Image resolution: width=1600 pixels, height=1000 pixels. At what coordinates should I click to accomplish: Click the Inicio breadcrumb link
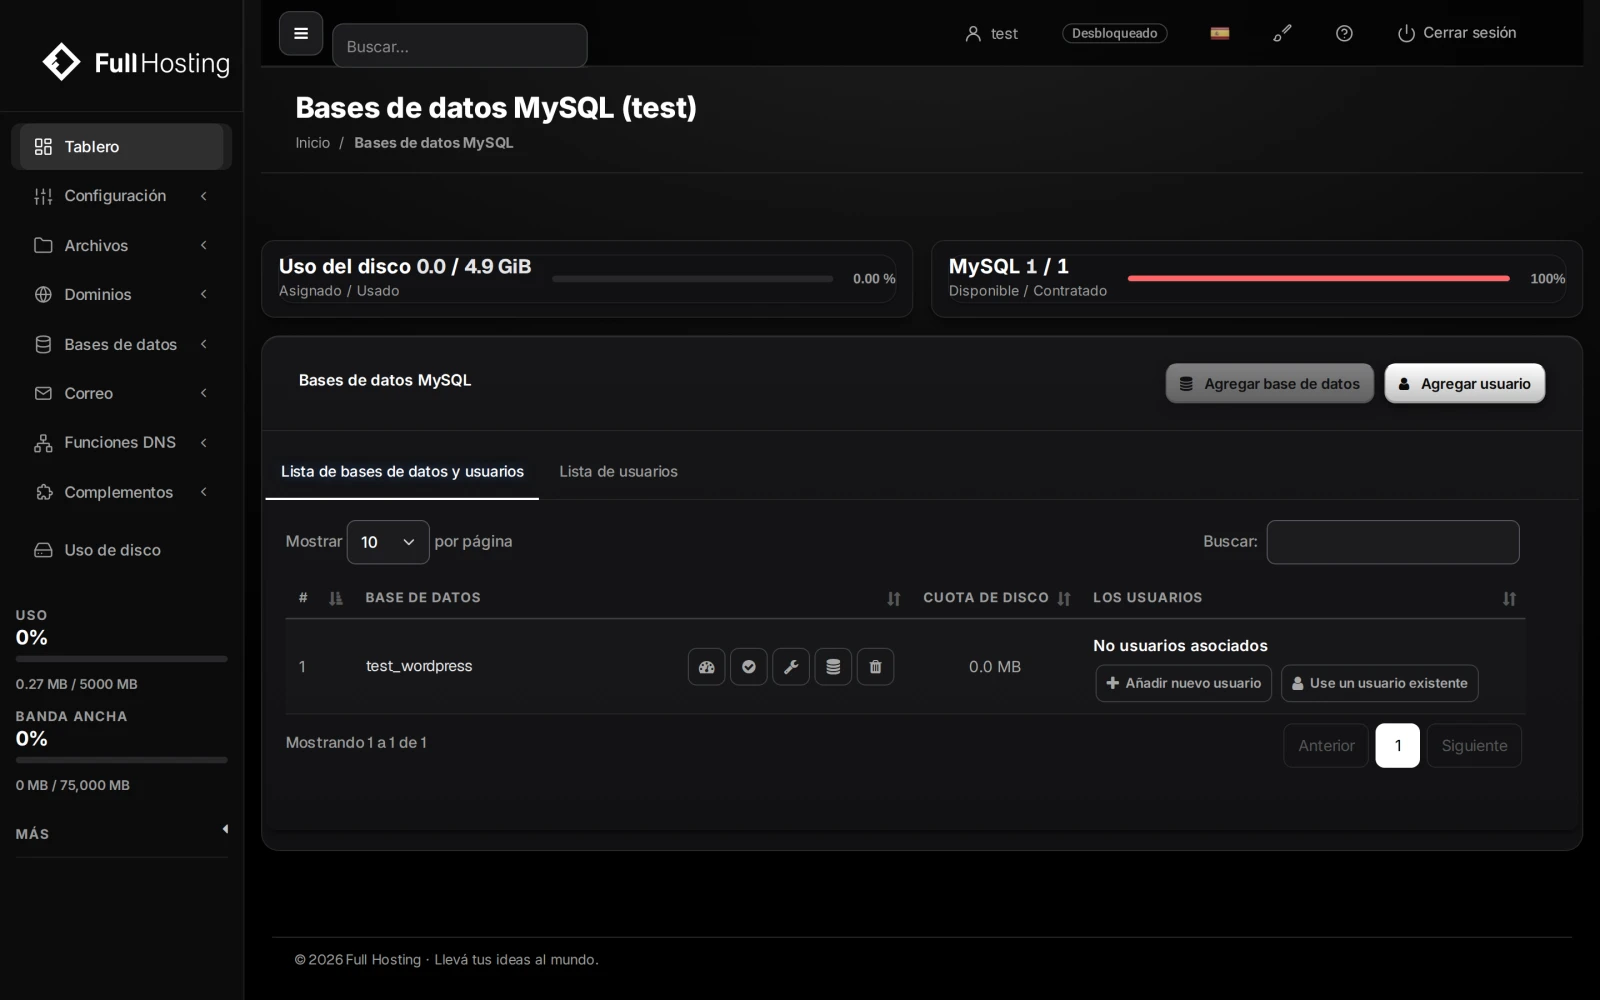click(x=312, y=143)
